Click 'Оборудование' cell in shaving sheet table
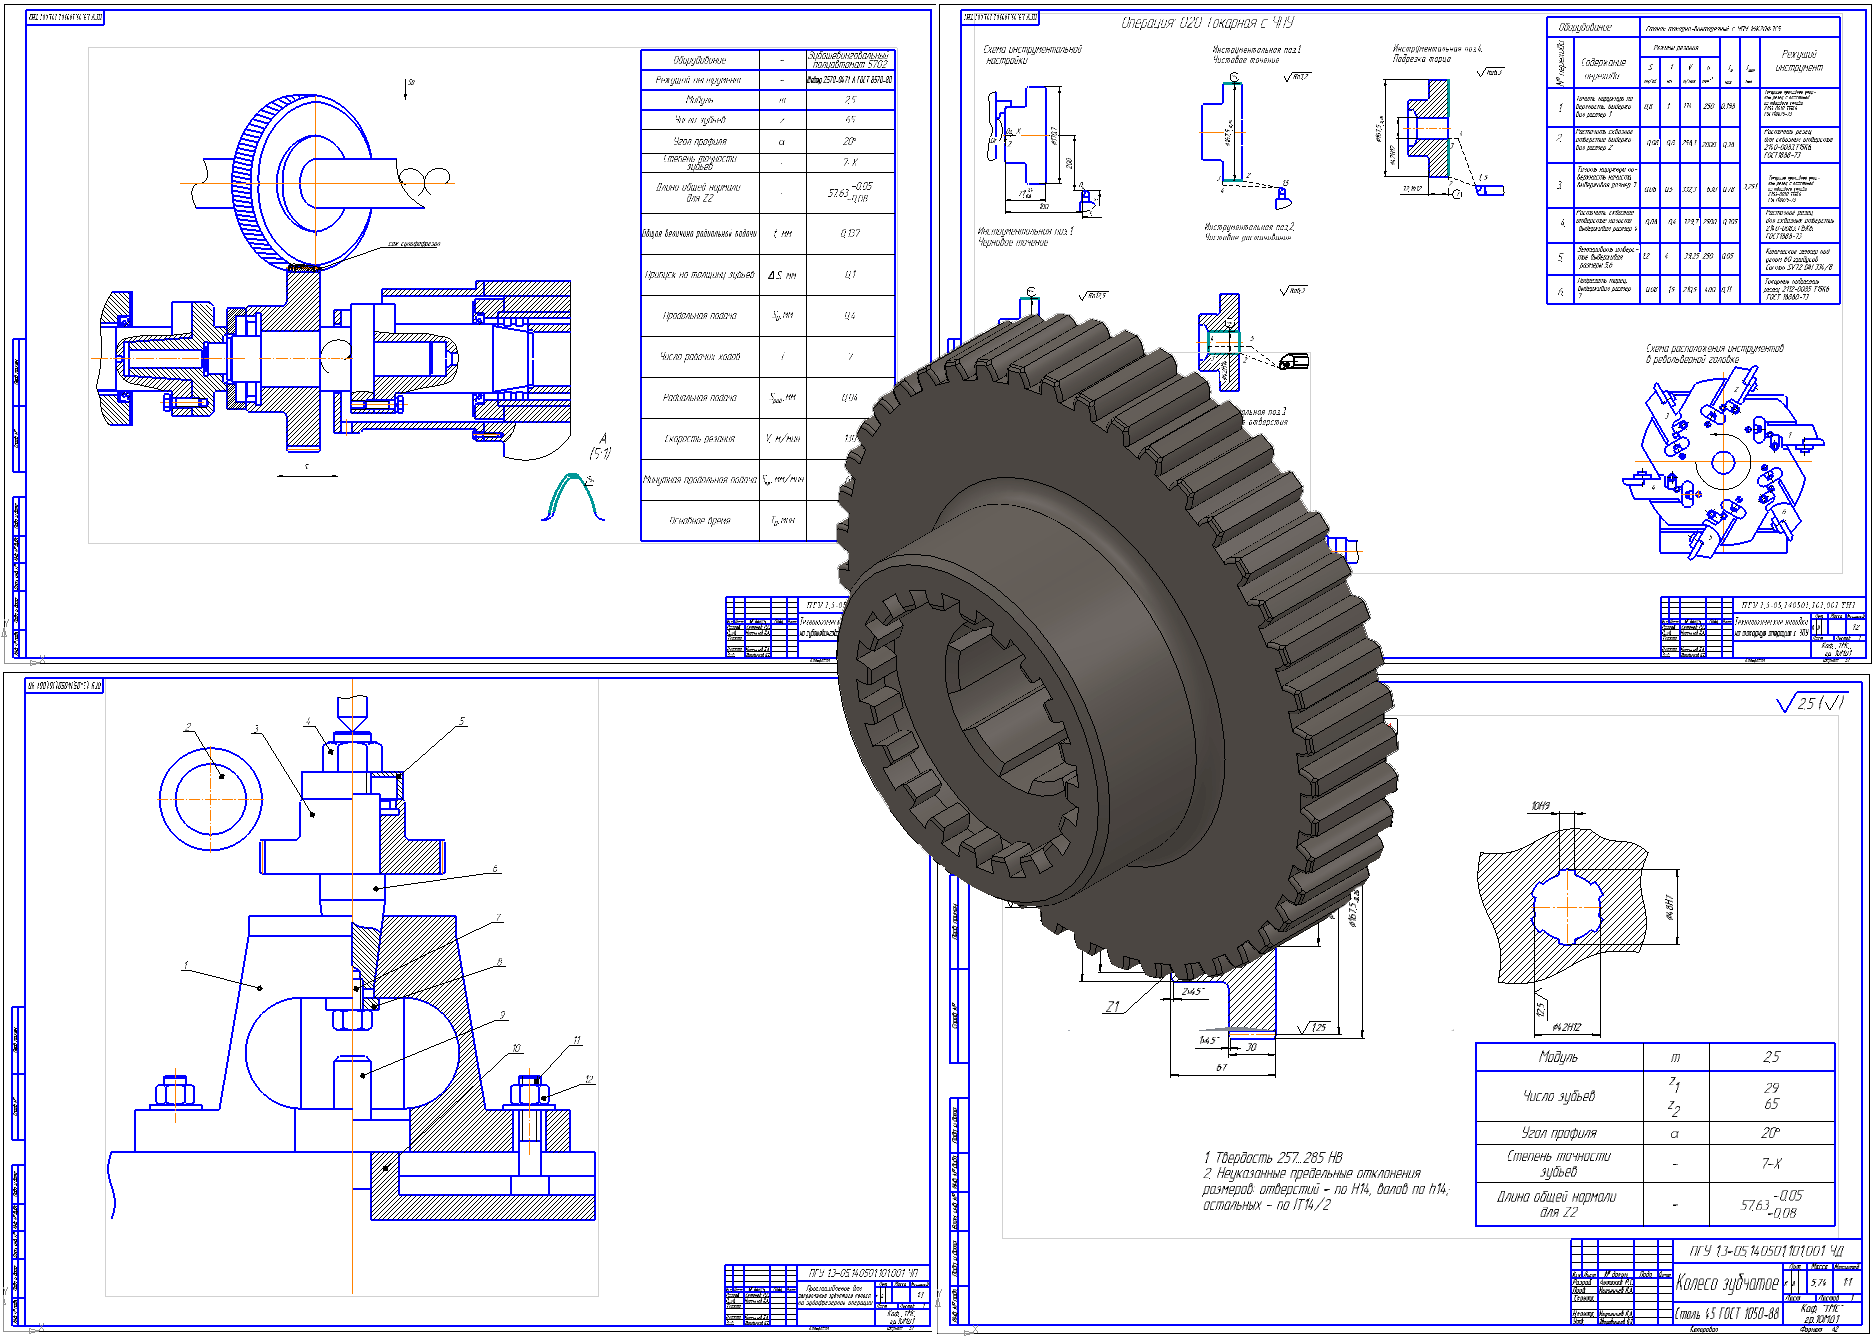 click(700, 60)
